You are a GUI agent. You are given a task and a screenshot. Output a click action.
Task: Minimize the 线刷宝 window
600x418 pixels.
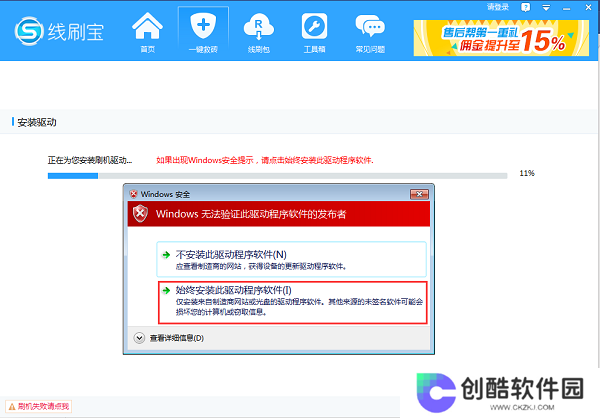point(567,8)
